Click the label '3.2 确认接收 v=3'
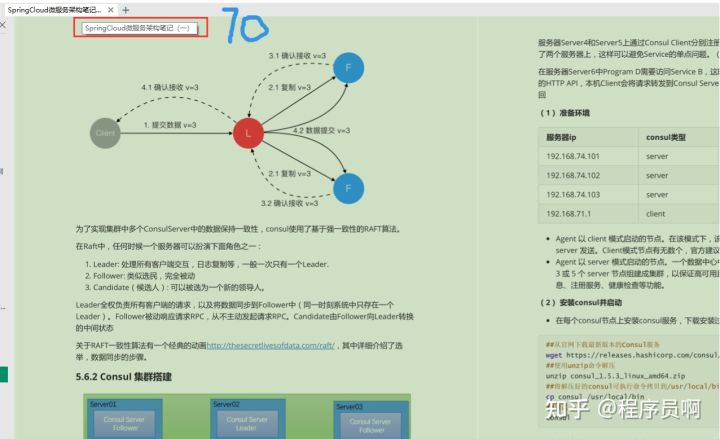Viewport: 720px width, 439px height. 289,203
